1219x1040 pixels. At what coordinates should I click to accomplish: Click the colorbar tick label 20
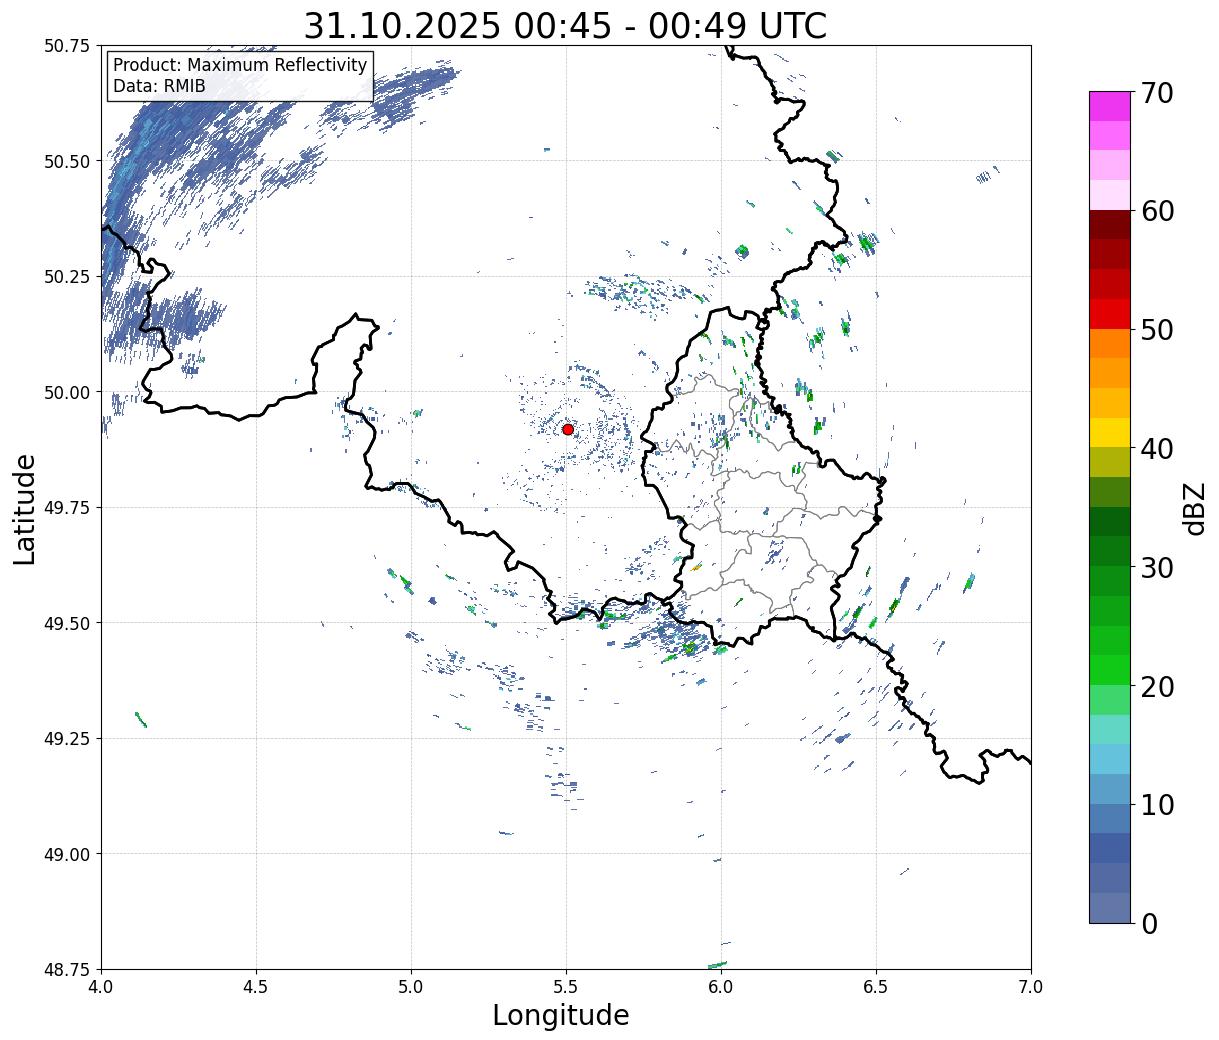coord(1156,686)
